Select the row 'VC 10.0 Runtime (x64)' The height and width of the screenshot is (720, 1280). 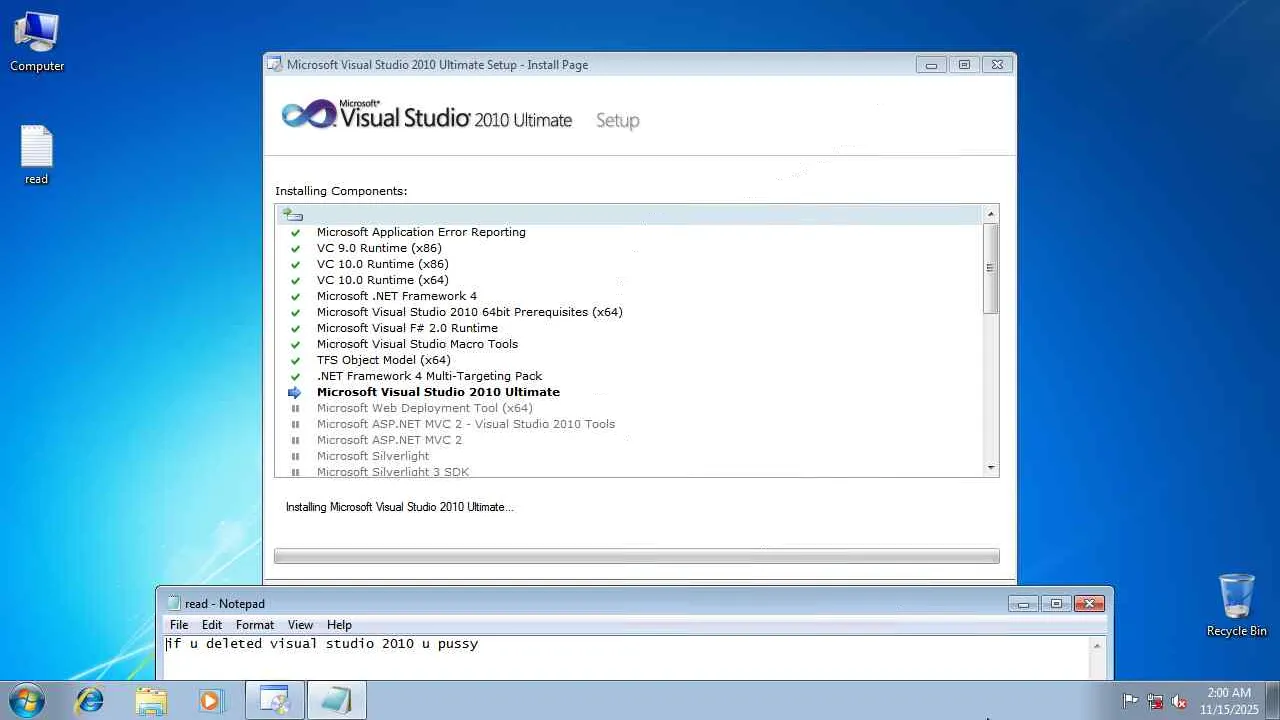(630, 280)
